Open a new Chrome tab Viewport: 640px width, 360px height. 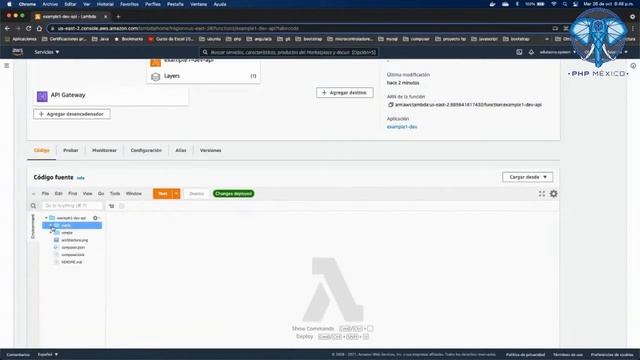[118, 17]
